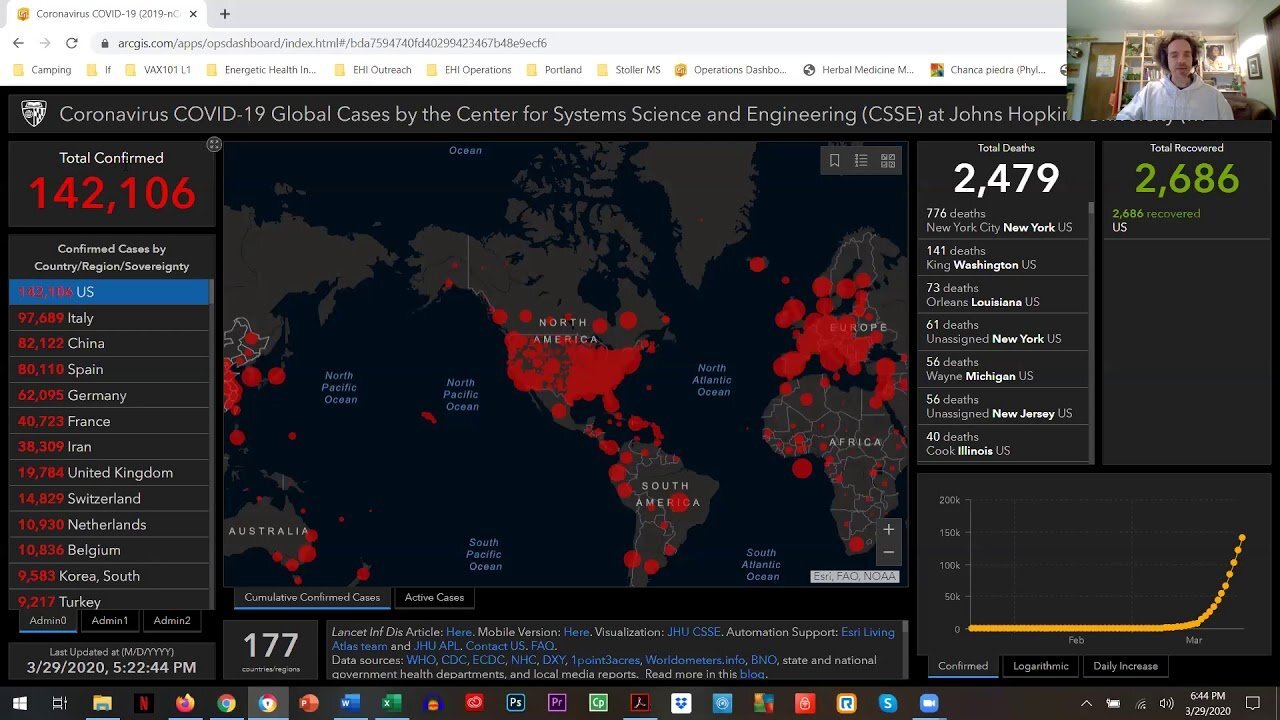Image resolution: width=1280 pixels, height=720 pixels.
Task: Select the Admin1 tab
Action: click(110, 621)
